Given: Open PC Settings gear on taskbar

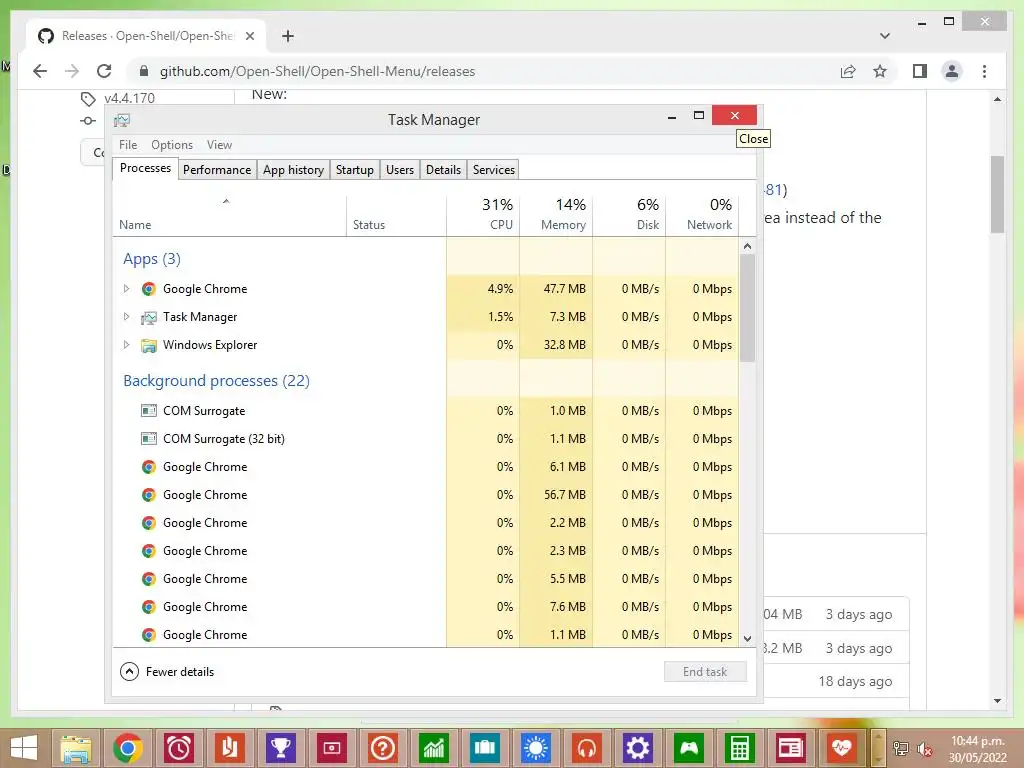Looking at the screenshot, I should coord(637,748).
